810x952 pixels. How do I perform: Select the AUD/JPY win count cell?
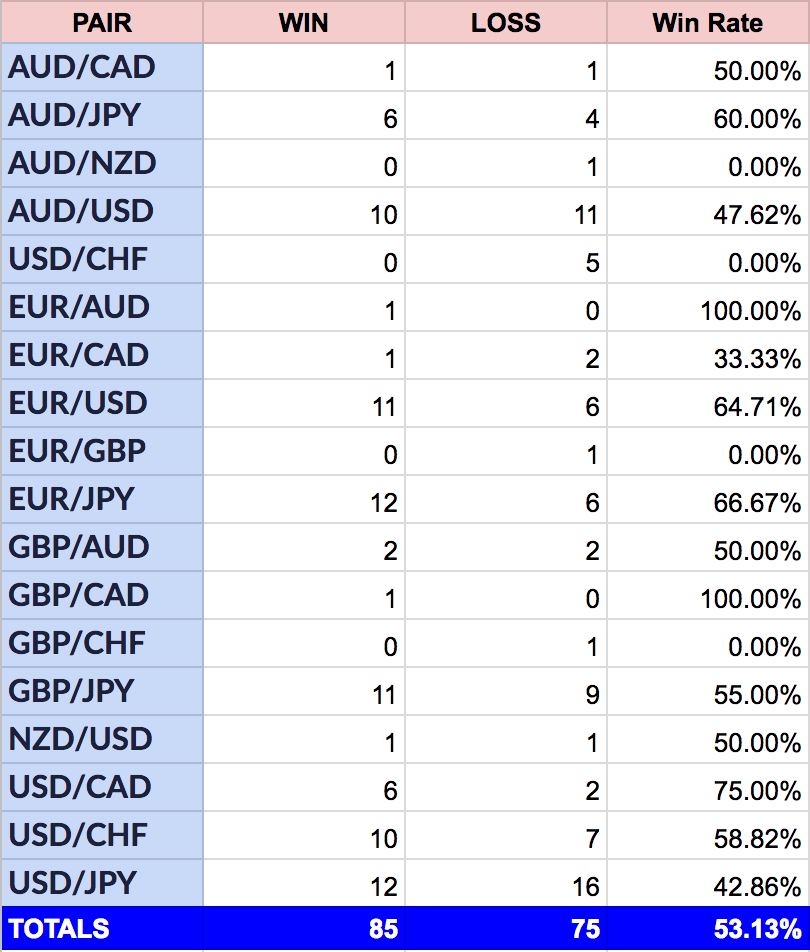click(x=304, y=115)
